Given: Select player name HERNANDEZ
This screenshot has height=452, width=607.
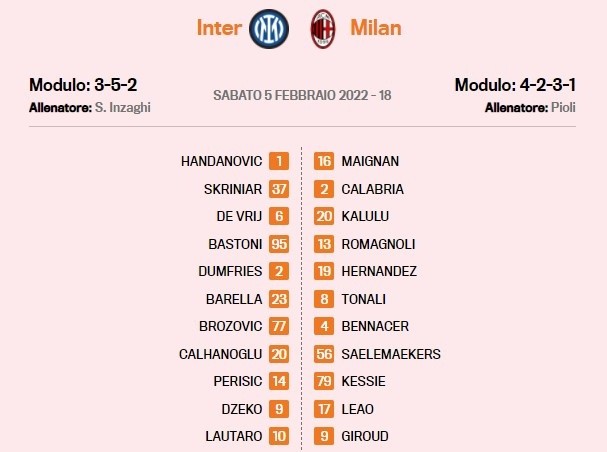Looking at the screenshot, I should (x=379, y=271).
